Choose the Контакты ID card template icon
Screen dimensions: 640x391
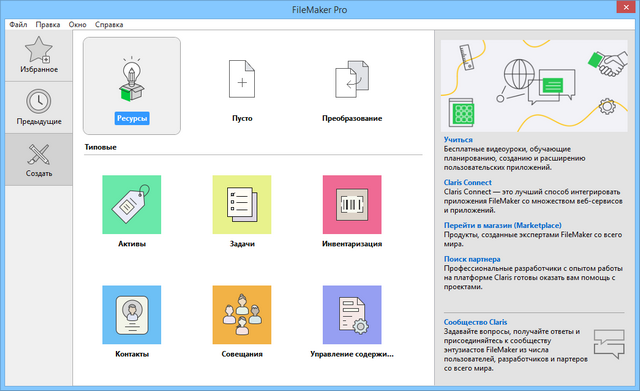tap(131, 315)
